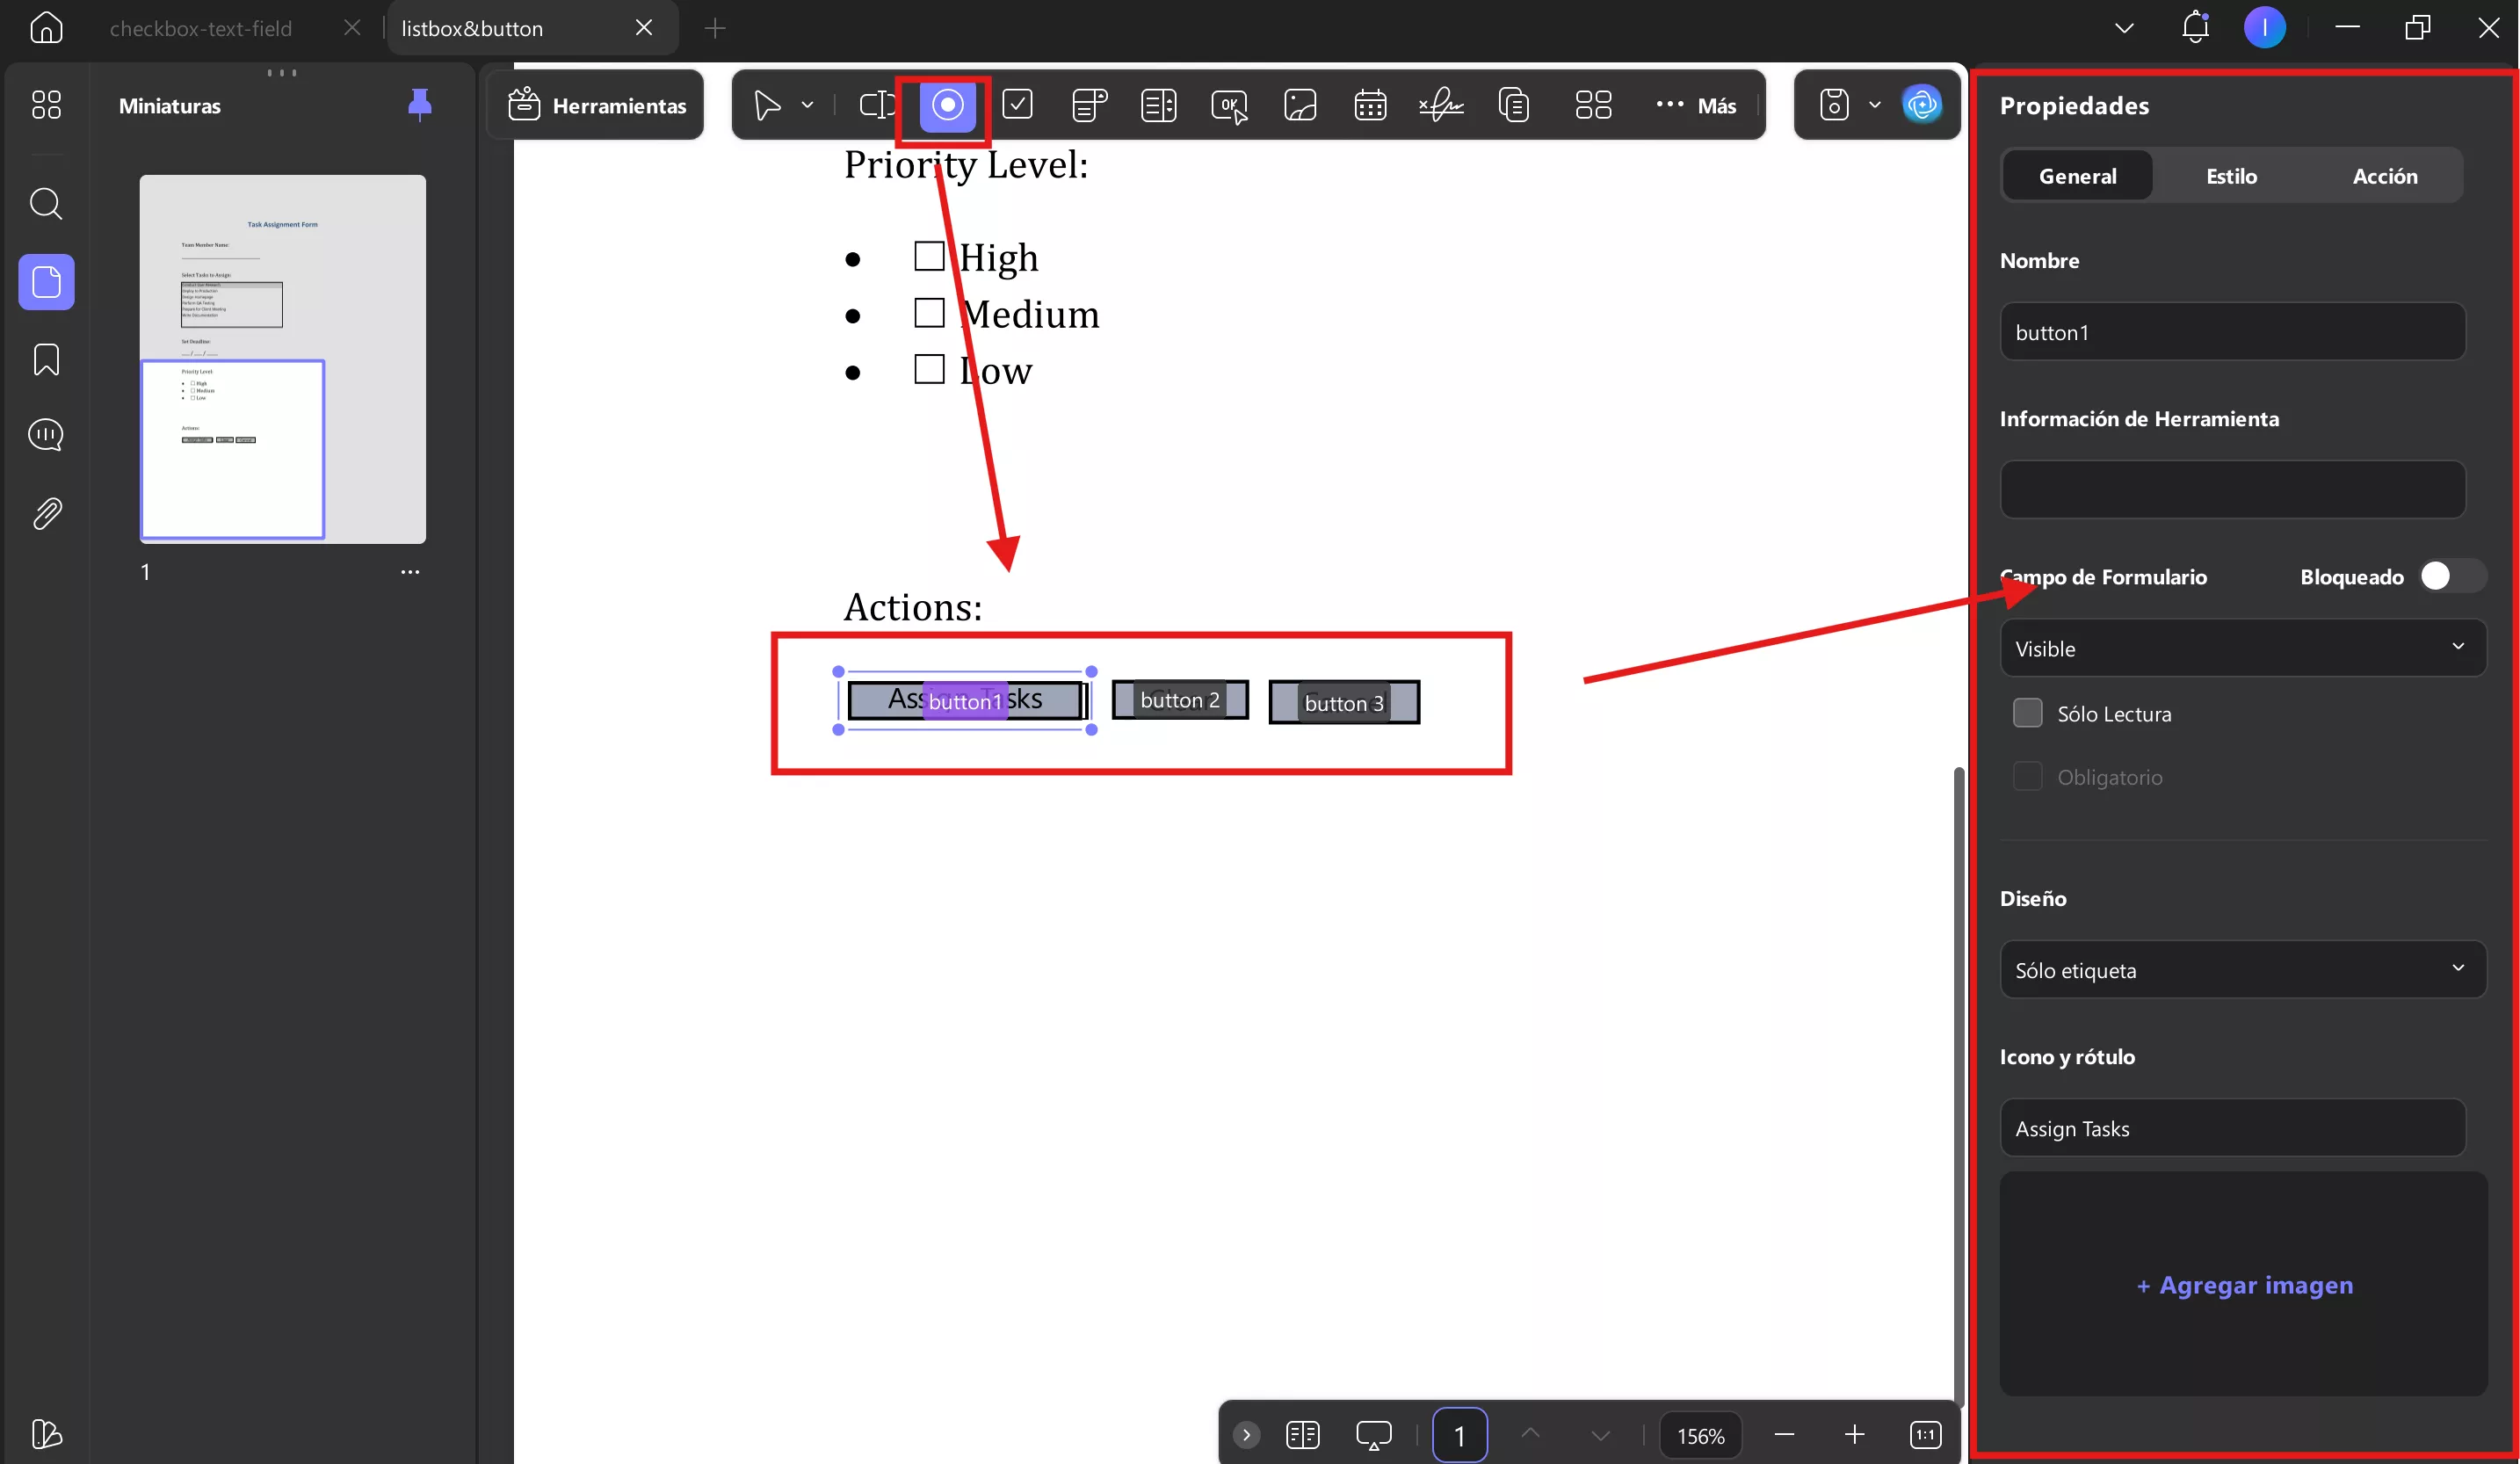Select the date field tool

[x=1370, y=105]
